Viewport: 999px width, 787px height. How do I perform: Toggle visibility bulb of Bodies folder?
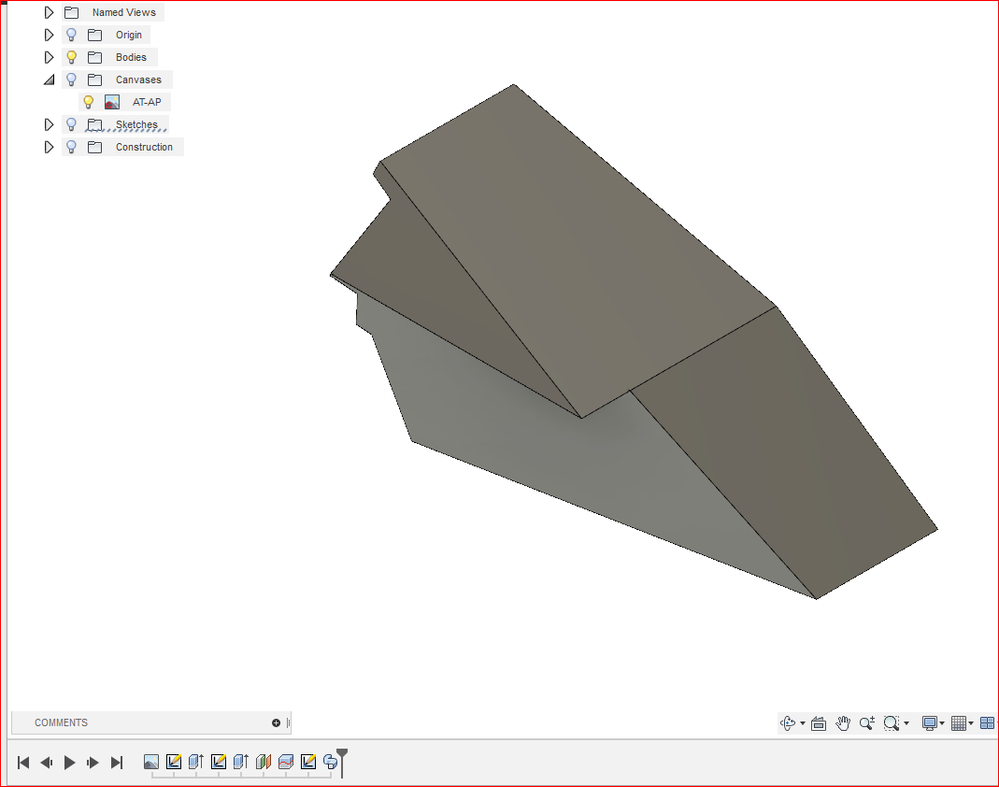coord(71,57)
